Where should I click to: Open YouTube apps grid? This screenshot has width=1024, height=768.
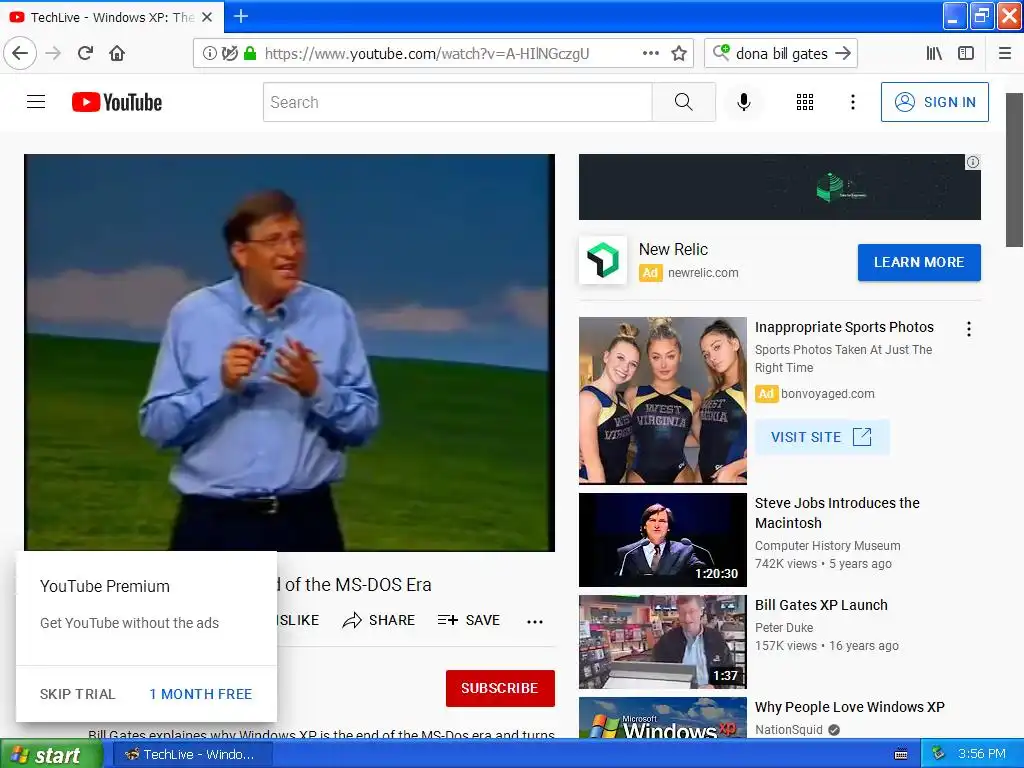click(x=805, y=102)
